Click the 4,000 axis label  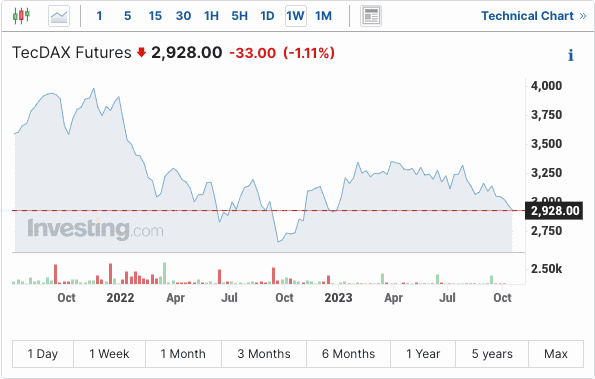546,86
